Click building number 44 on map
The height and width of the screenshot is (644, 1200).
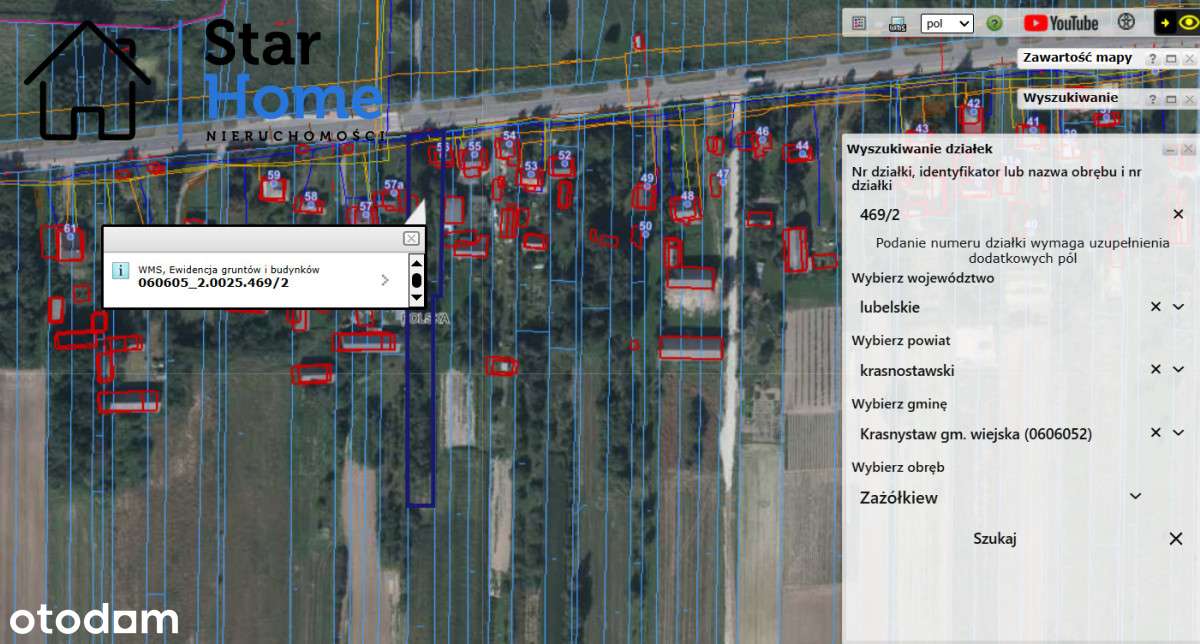tap(802, 146)
